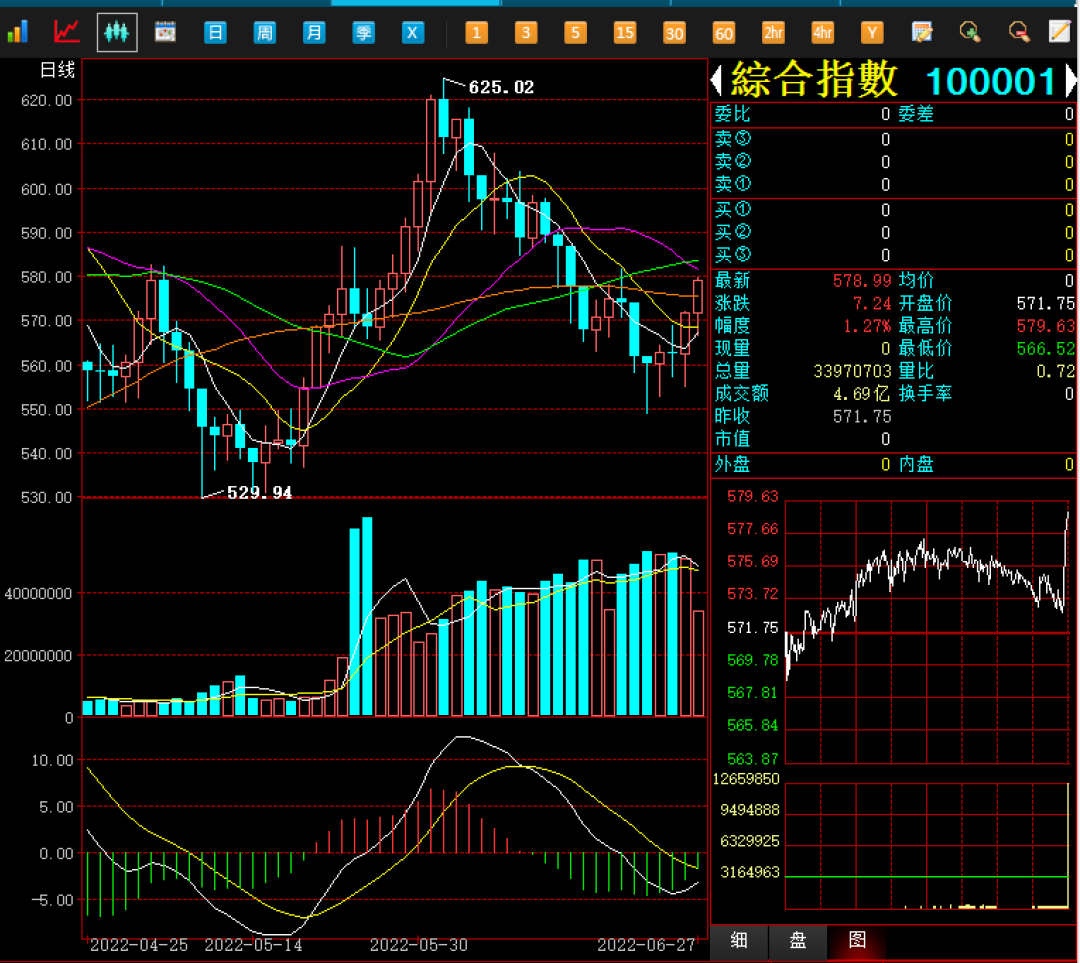Select daily period 日 button
Image resolution: width=1080 pixels, height=963 pixels.
coord(215,32)
